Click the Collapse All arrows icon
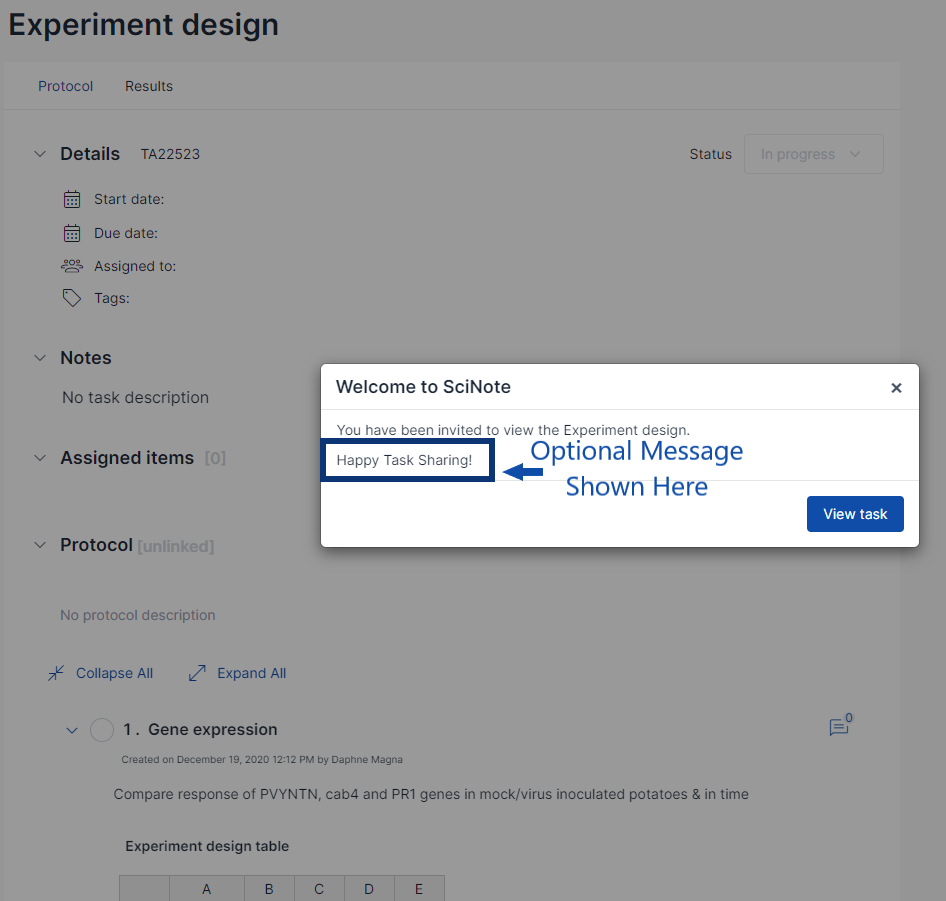Viewport: 946px width, 901px height. (x=56, y=673)
